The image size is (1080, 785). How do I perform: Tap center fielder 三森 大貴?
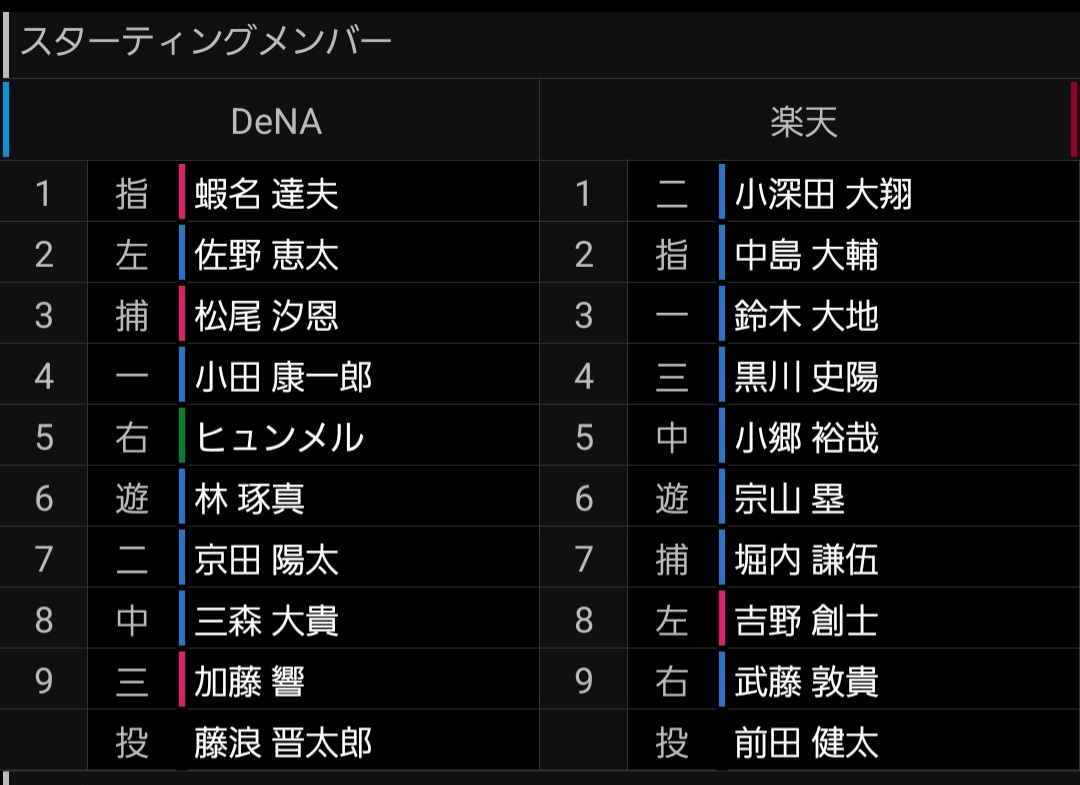(266, 620)
